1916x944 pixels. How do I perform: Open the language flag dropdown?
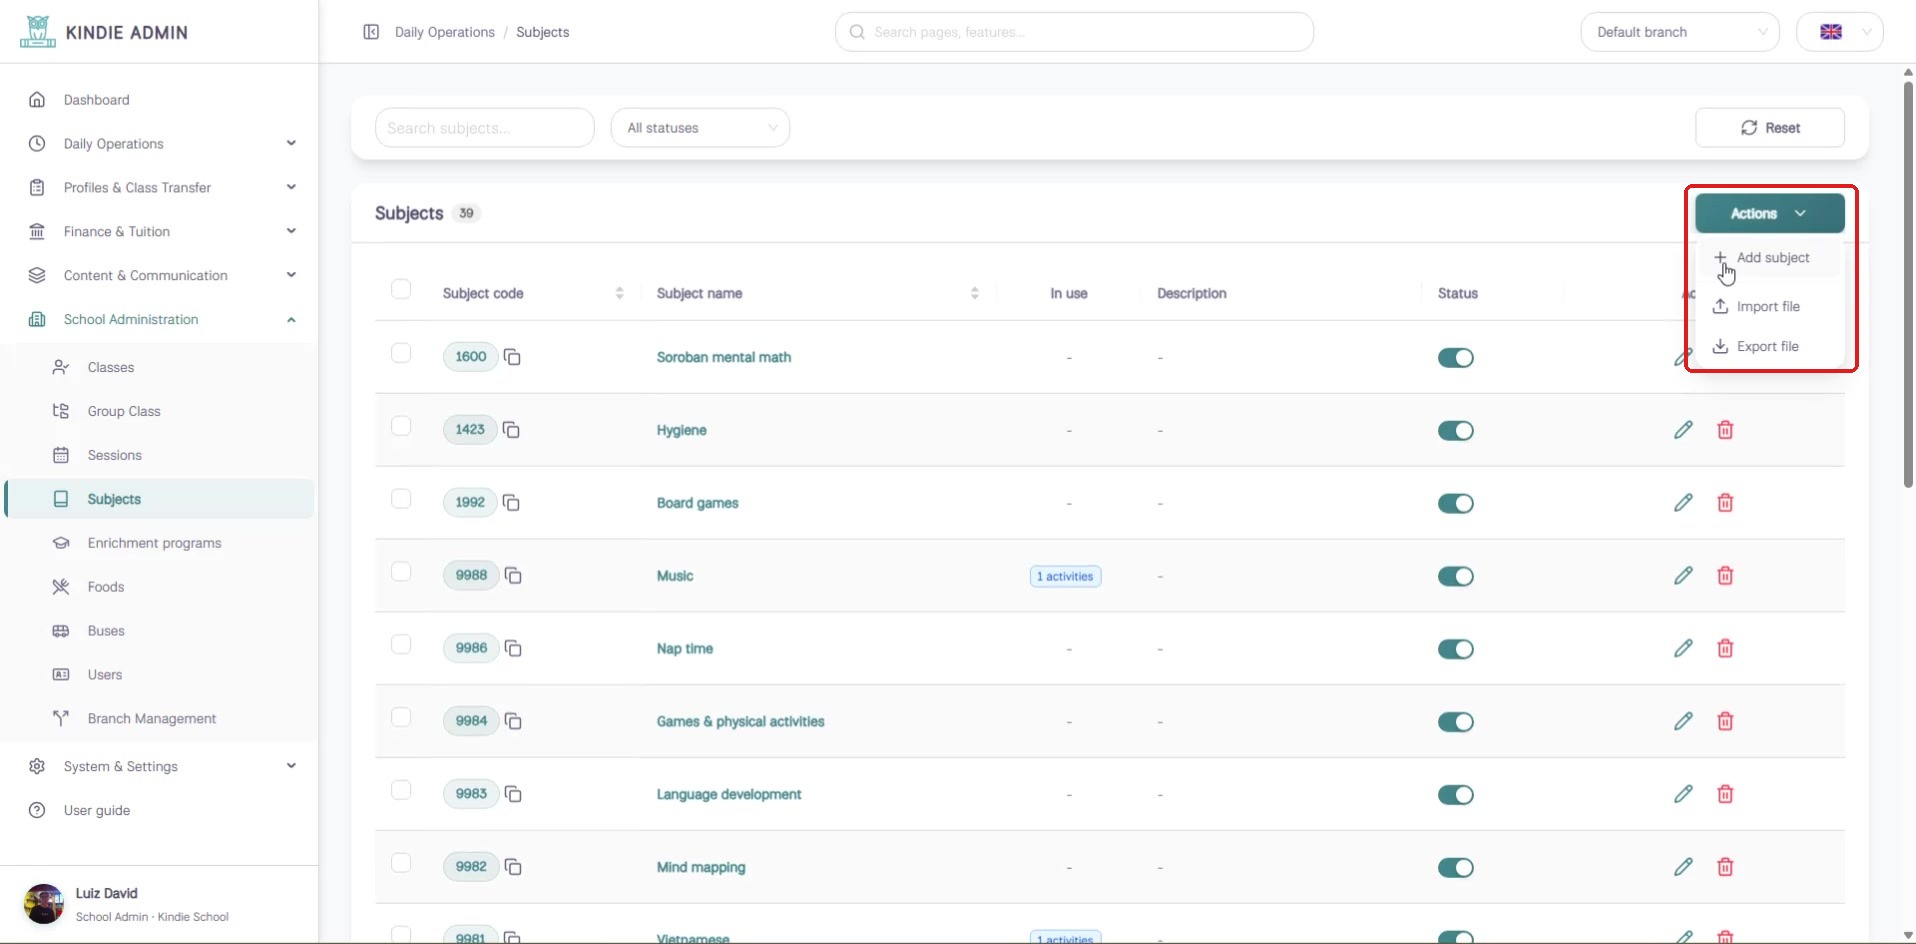1840,32
